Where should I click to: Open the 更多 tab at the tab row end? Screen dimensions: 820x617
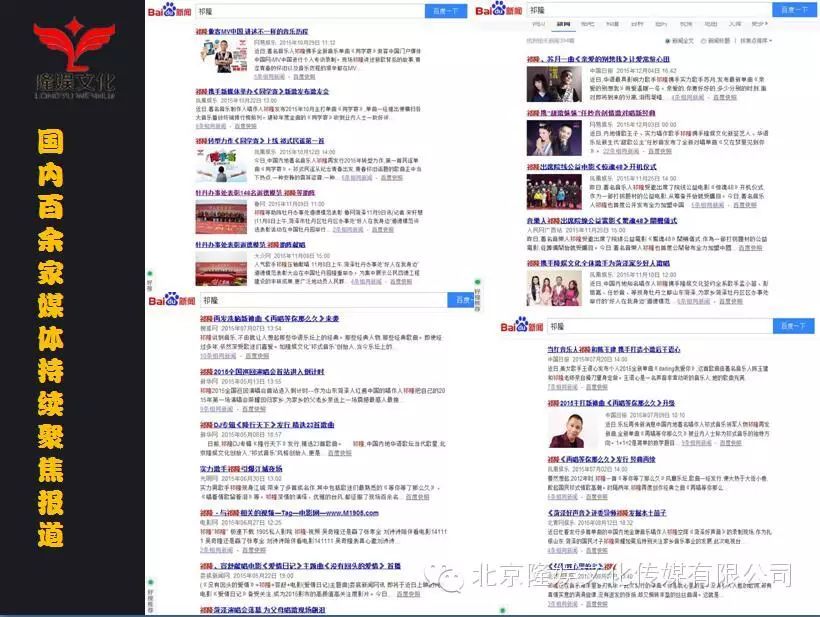click(x=759, y=24)
